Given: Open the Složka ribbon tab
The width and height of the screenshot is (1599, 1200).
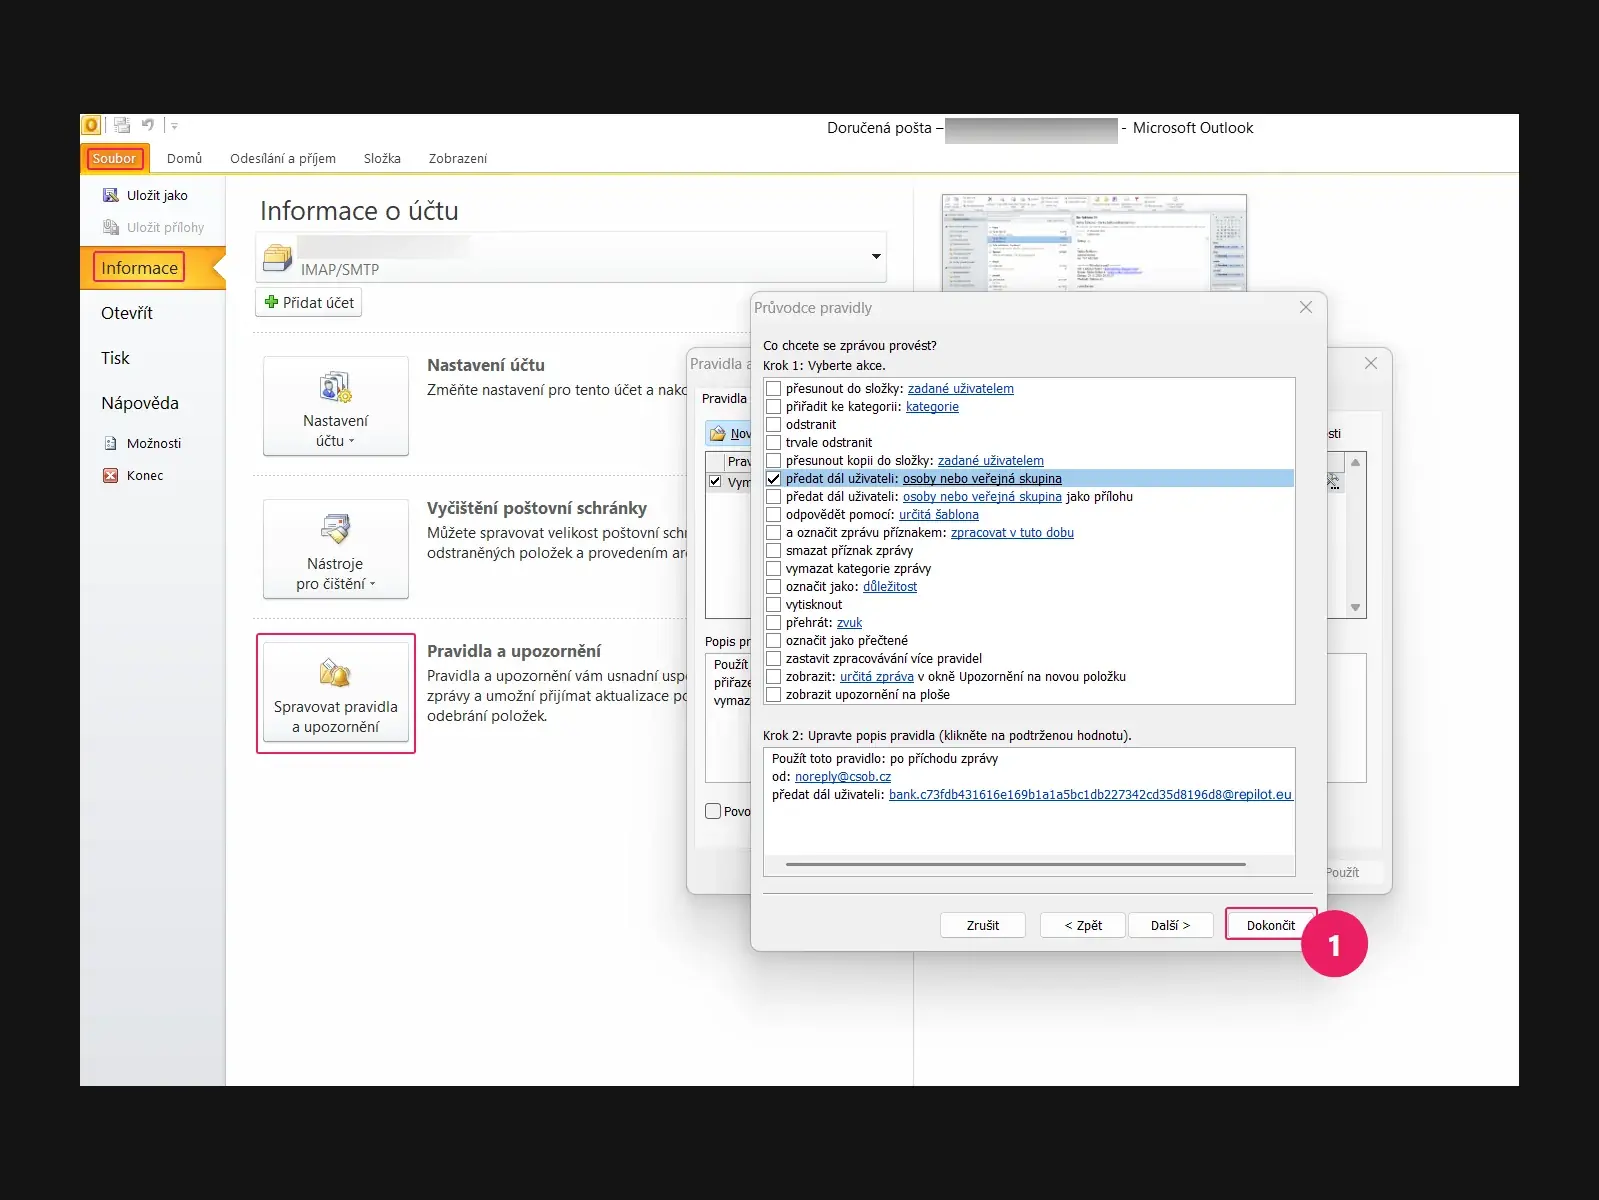Looking at the screenshot, I should (x=382, y=158).
